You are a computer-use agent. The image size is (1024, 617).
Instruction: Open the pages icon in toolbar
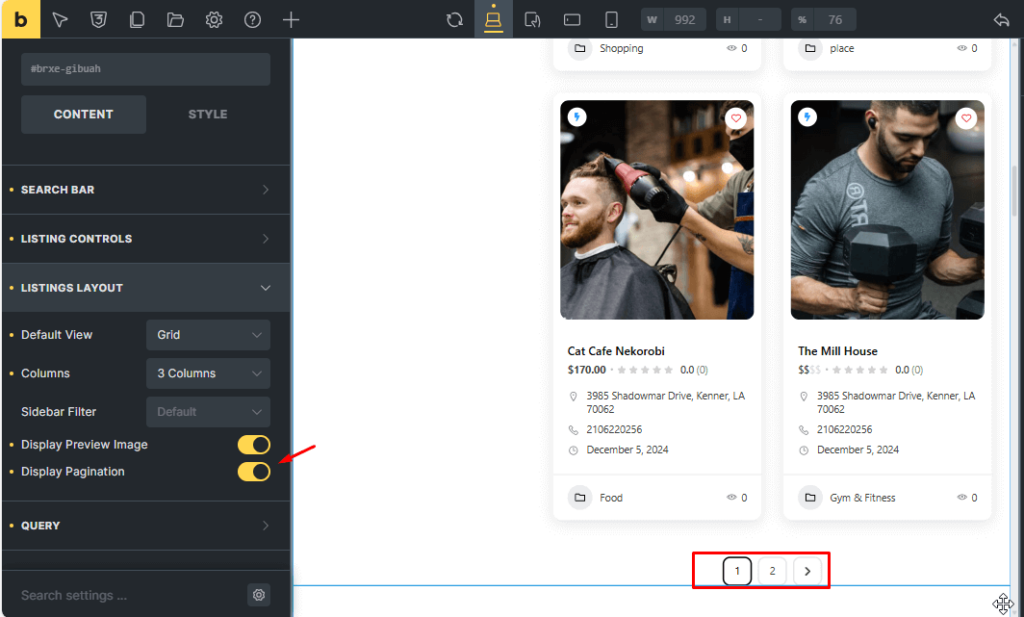pos(136,20)
